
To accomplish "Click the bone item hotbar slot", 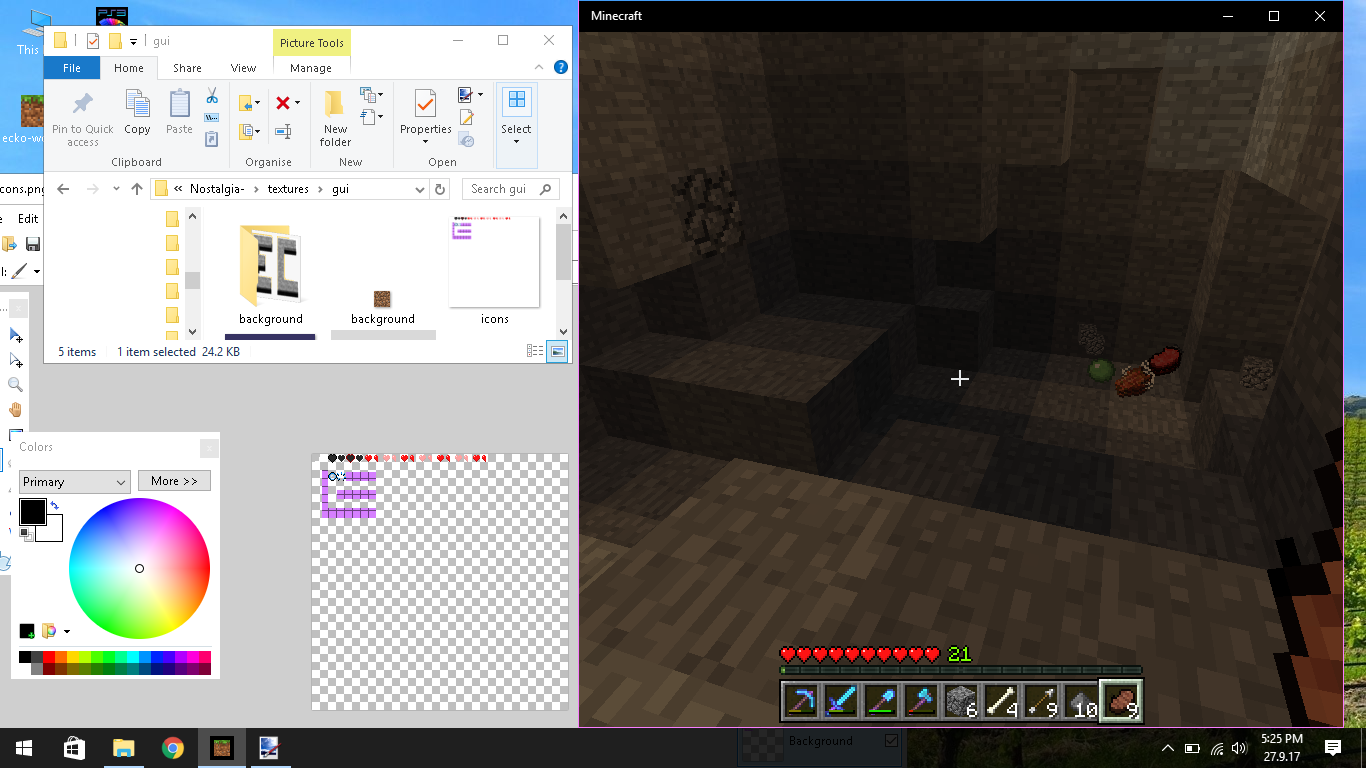I will (x=1000, y=701).
